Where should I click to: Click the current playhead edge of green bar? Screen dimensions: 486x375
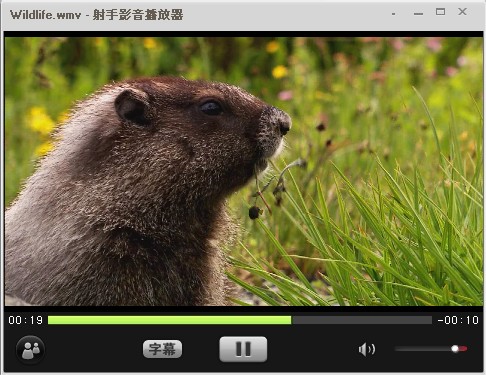291,320
